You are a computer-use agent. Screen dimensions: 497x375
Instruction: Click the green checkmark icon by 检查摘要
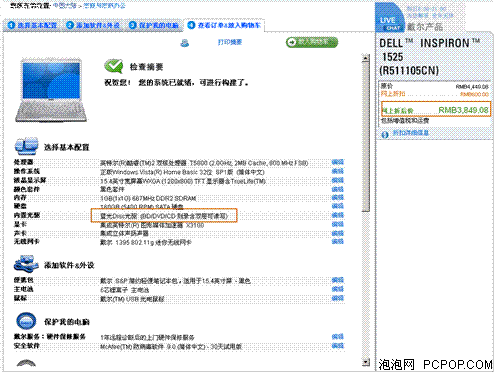tap(114, 66)
